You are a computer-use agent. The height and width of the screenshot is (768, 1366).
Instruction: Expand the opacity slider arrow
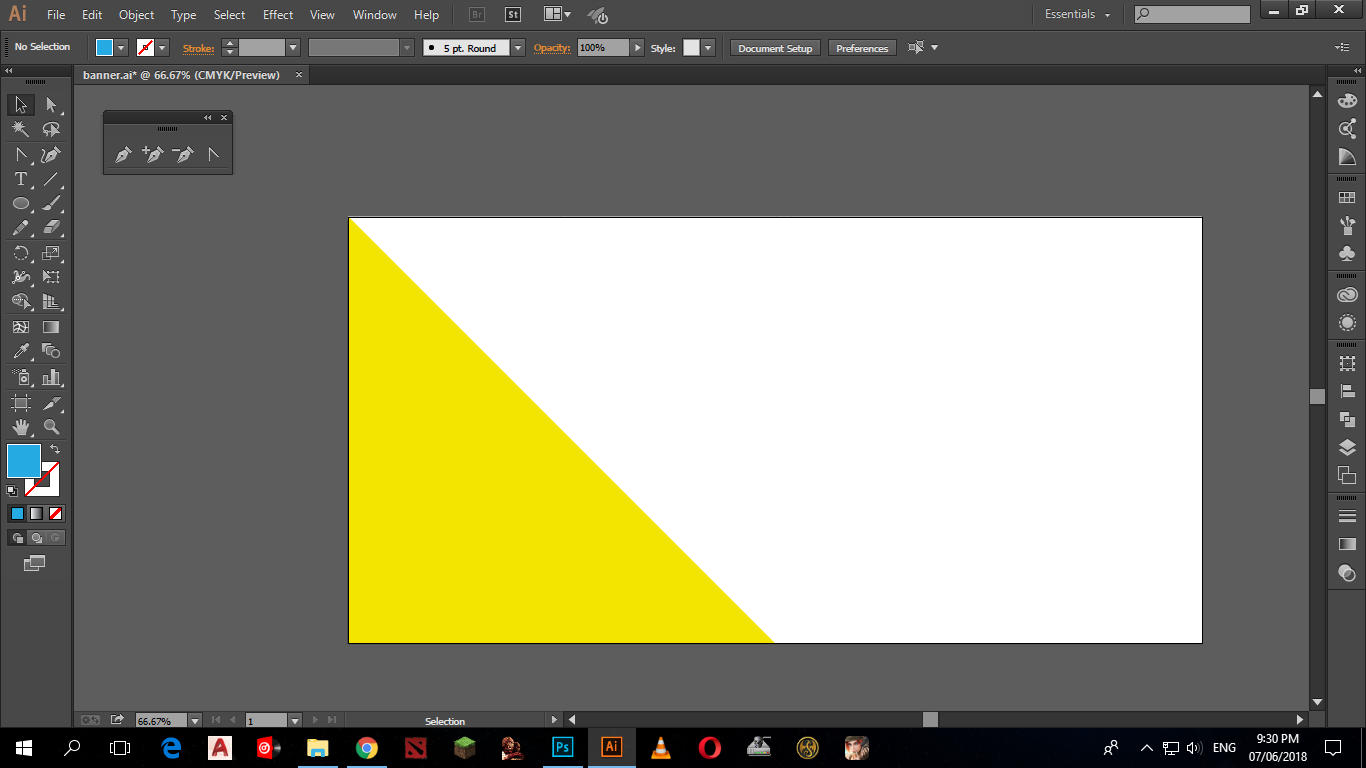point(637,47)
